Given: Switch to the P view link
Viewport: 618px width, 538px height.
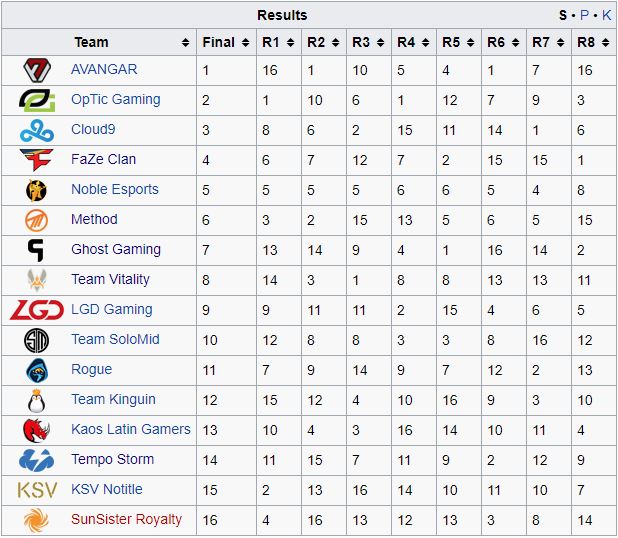Looking at the screenshot, I should [x=584, y=15].
